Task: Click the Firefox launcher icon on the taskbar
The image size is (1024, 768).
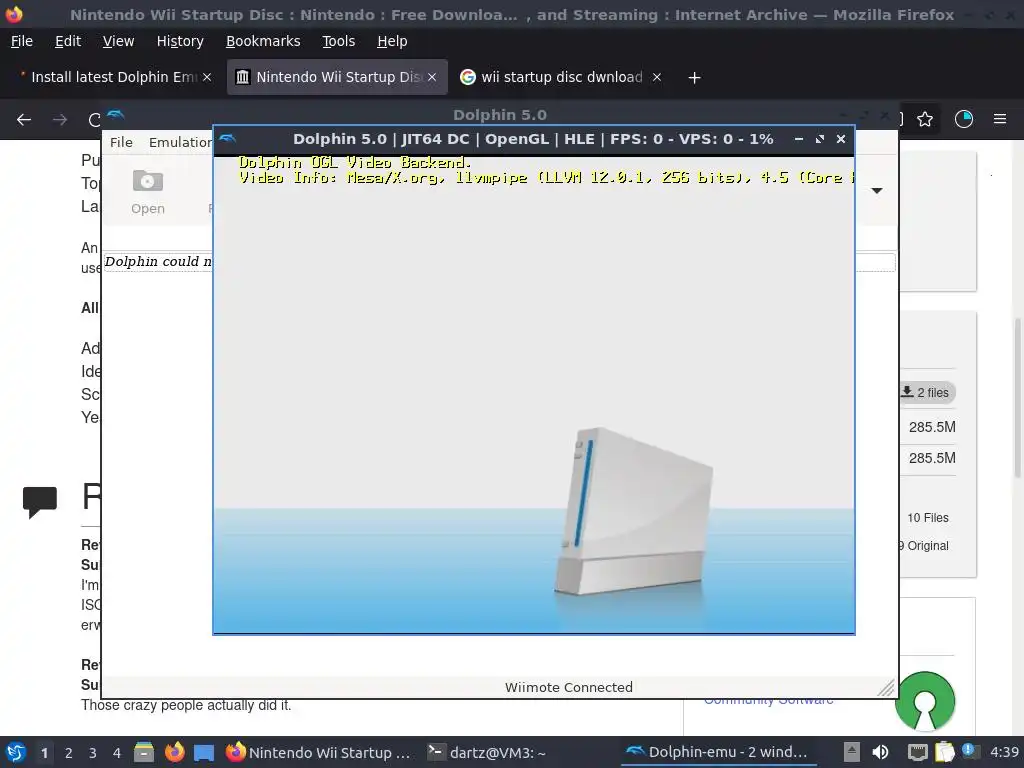Action: click(x=174, y=752)
